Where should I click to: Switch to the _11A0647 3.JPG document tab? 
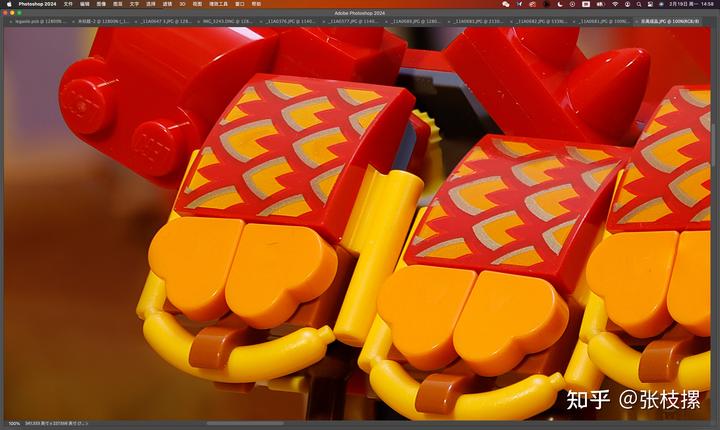[166, 22]
